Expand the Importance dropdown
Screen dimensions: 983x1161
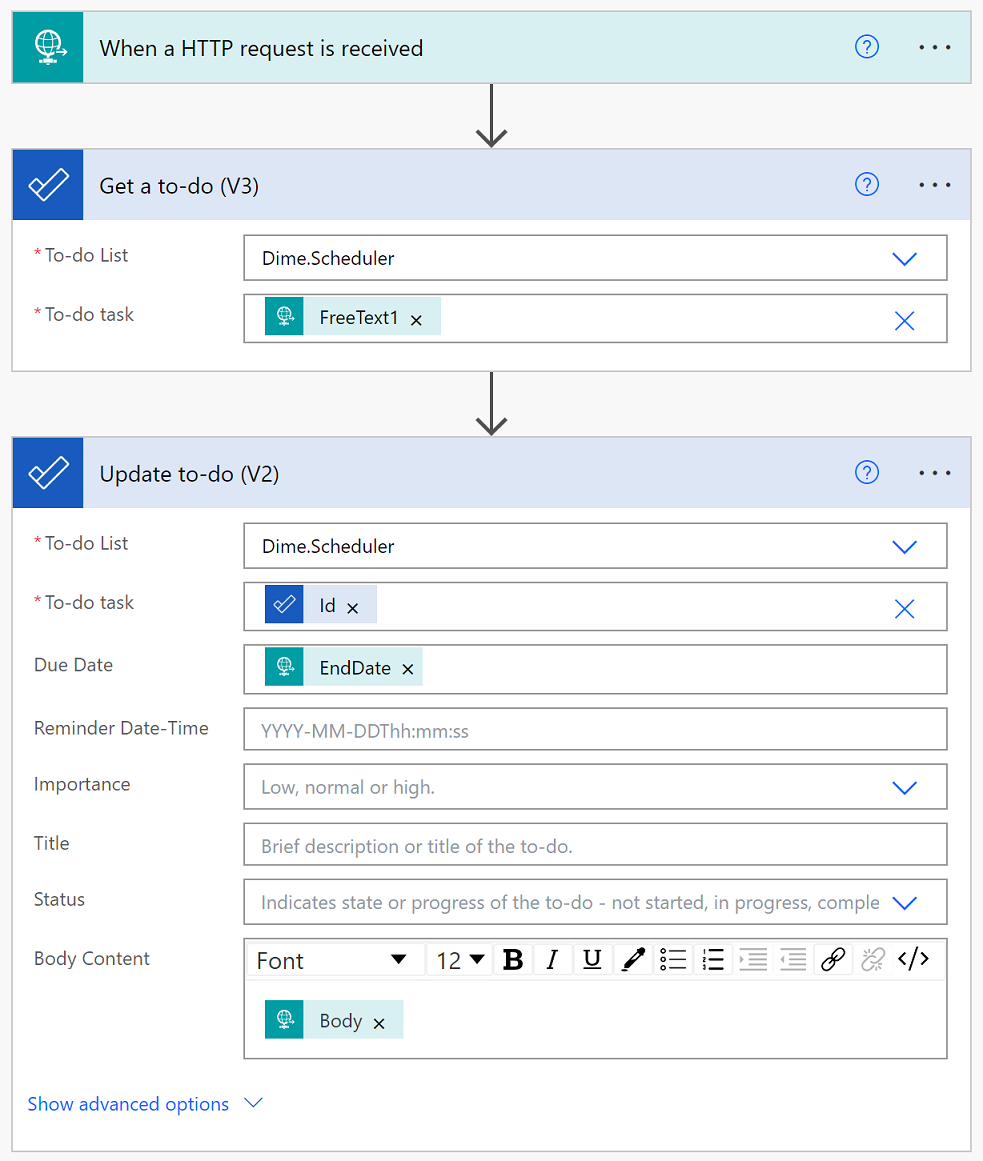[x=904, y=788]
